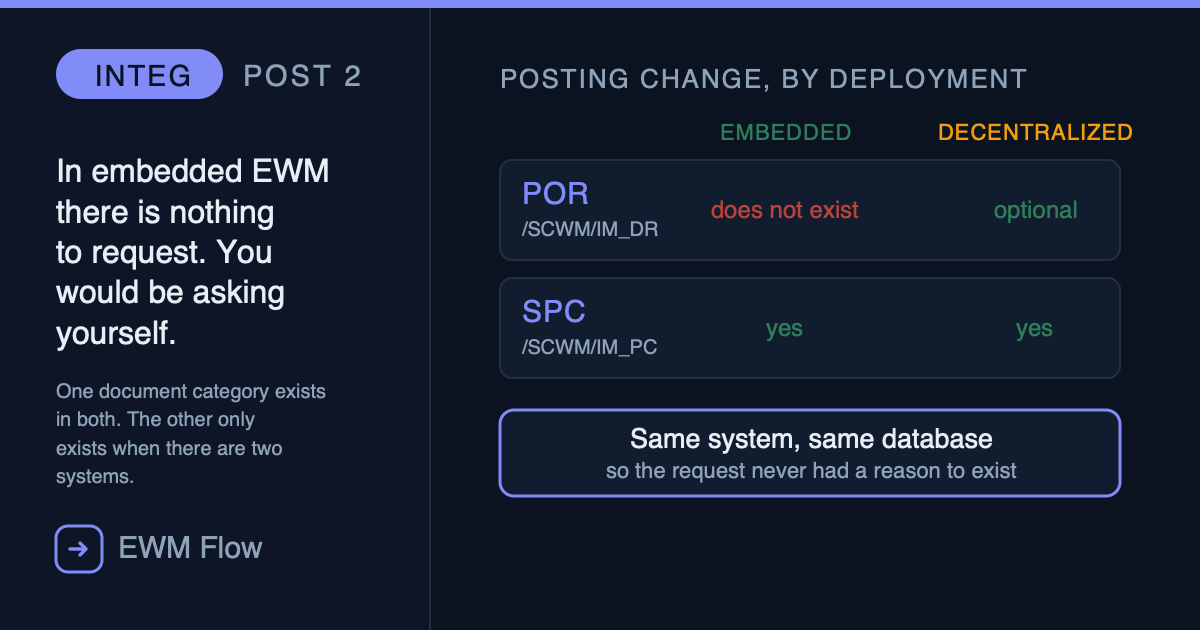Select the 'Same system, same database' callout
Viewport: 1200px width, 630px height.
point(810,453)
